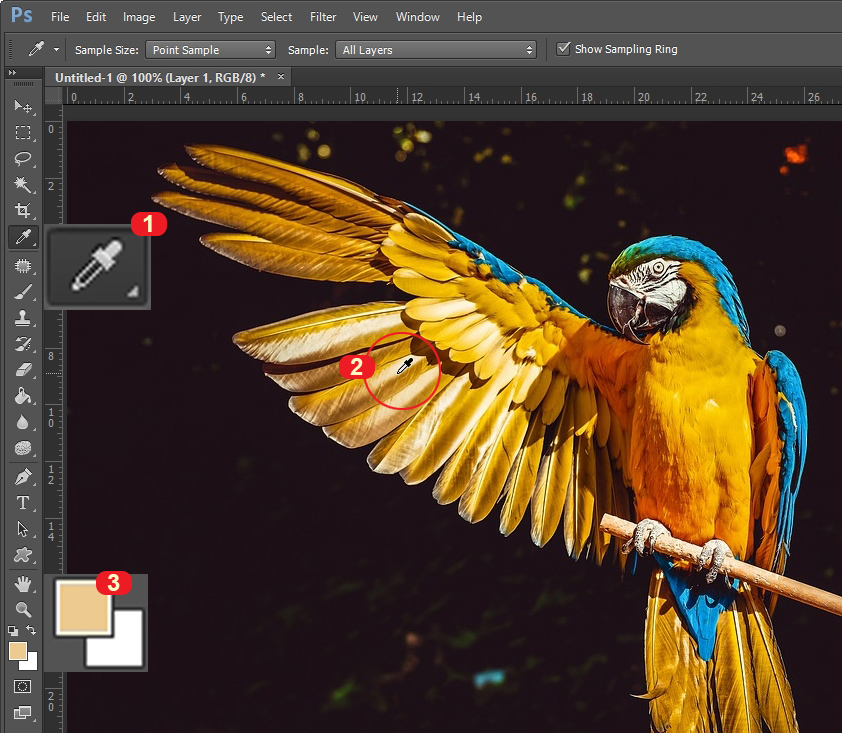Click the ruler origin corner box
Viewport: 842px width, 733px height.
coord(53,96)
